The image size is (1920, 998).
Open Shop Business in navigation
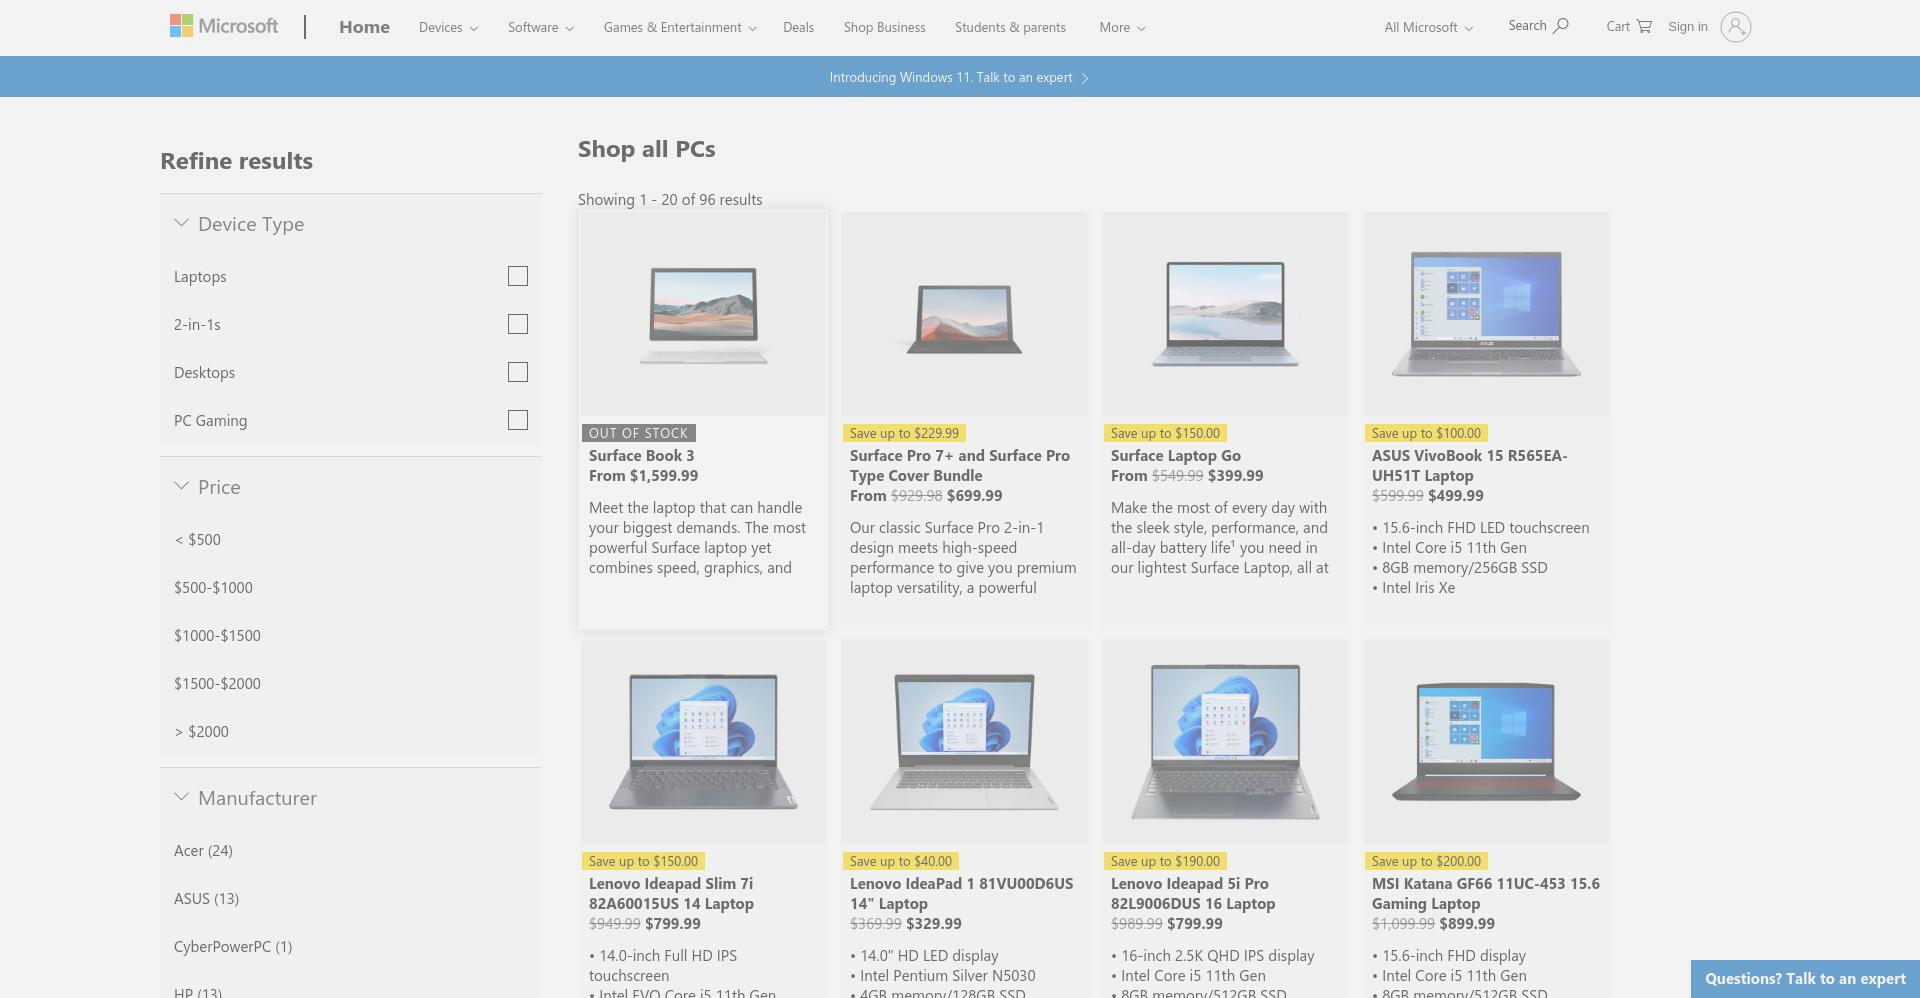[x=884, y=27]
